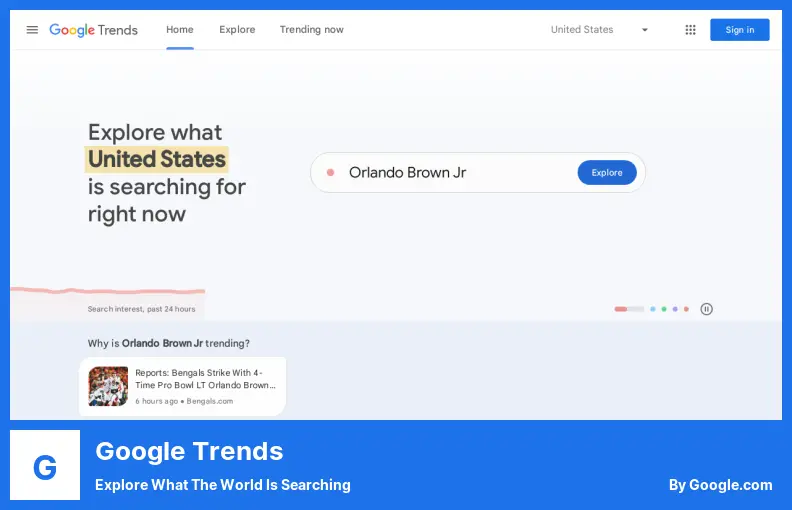
Task: Select the last red carousel dot
Action: [x=686, y=309]
